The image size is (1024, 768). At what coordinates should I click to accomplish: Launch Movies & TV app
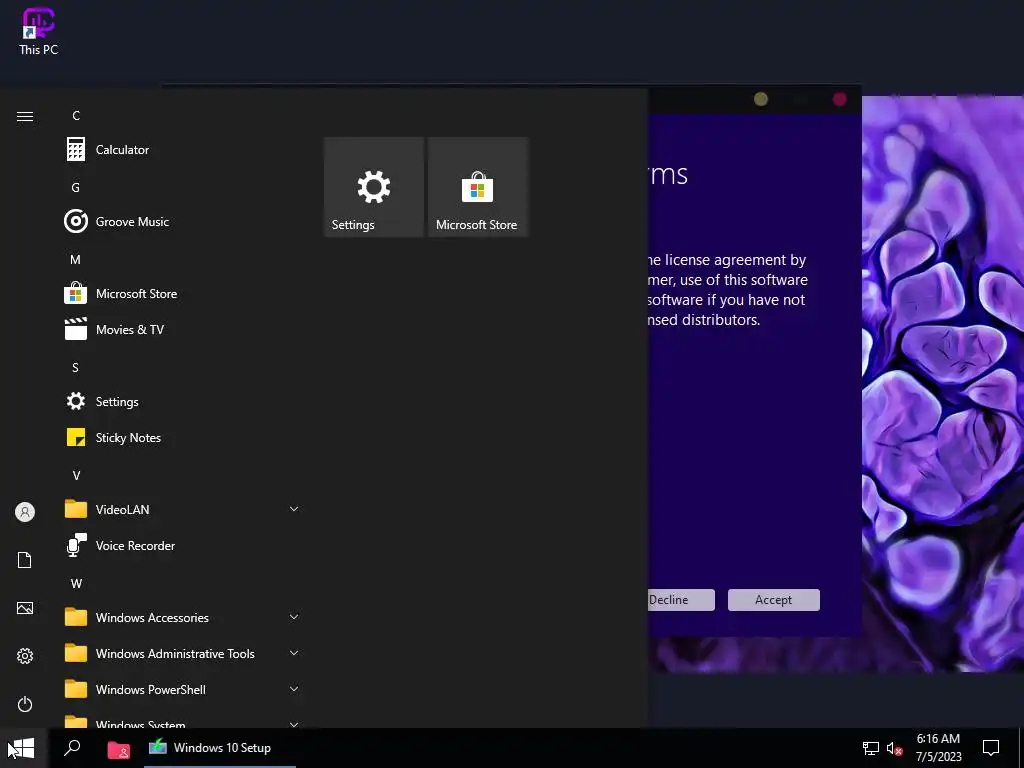(x=183, y=330)
